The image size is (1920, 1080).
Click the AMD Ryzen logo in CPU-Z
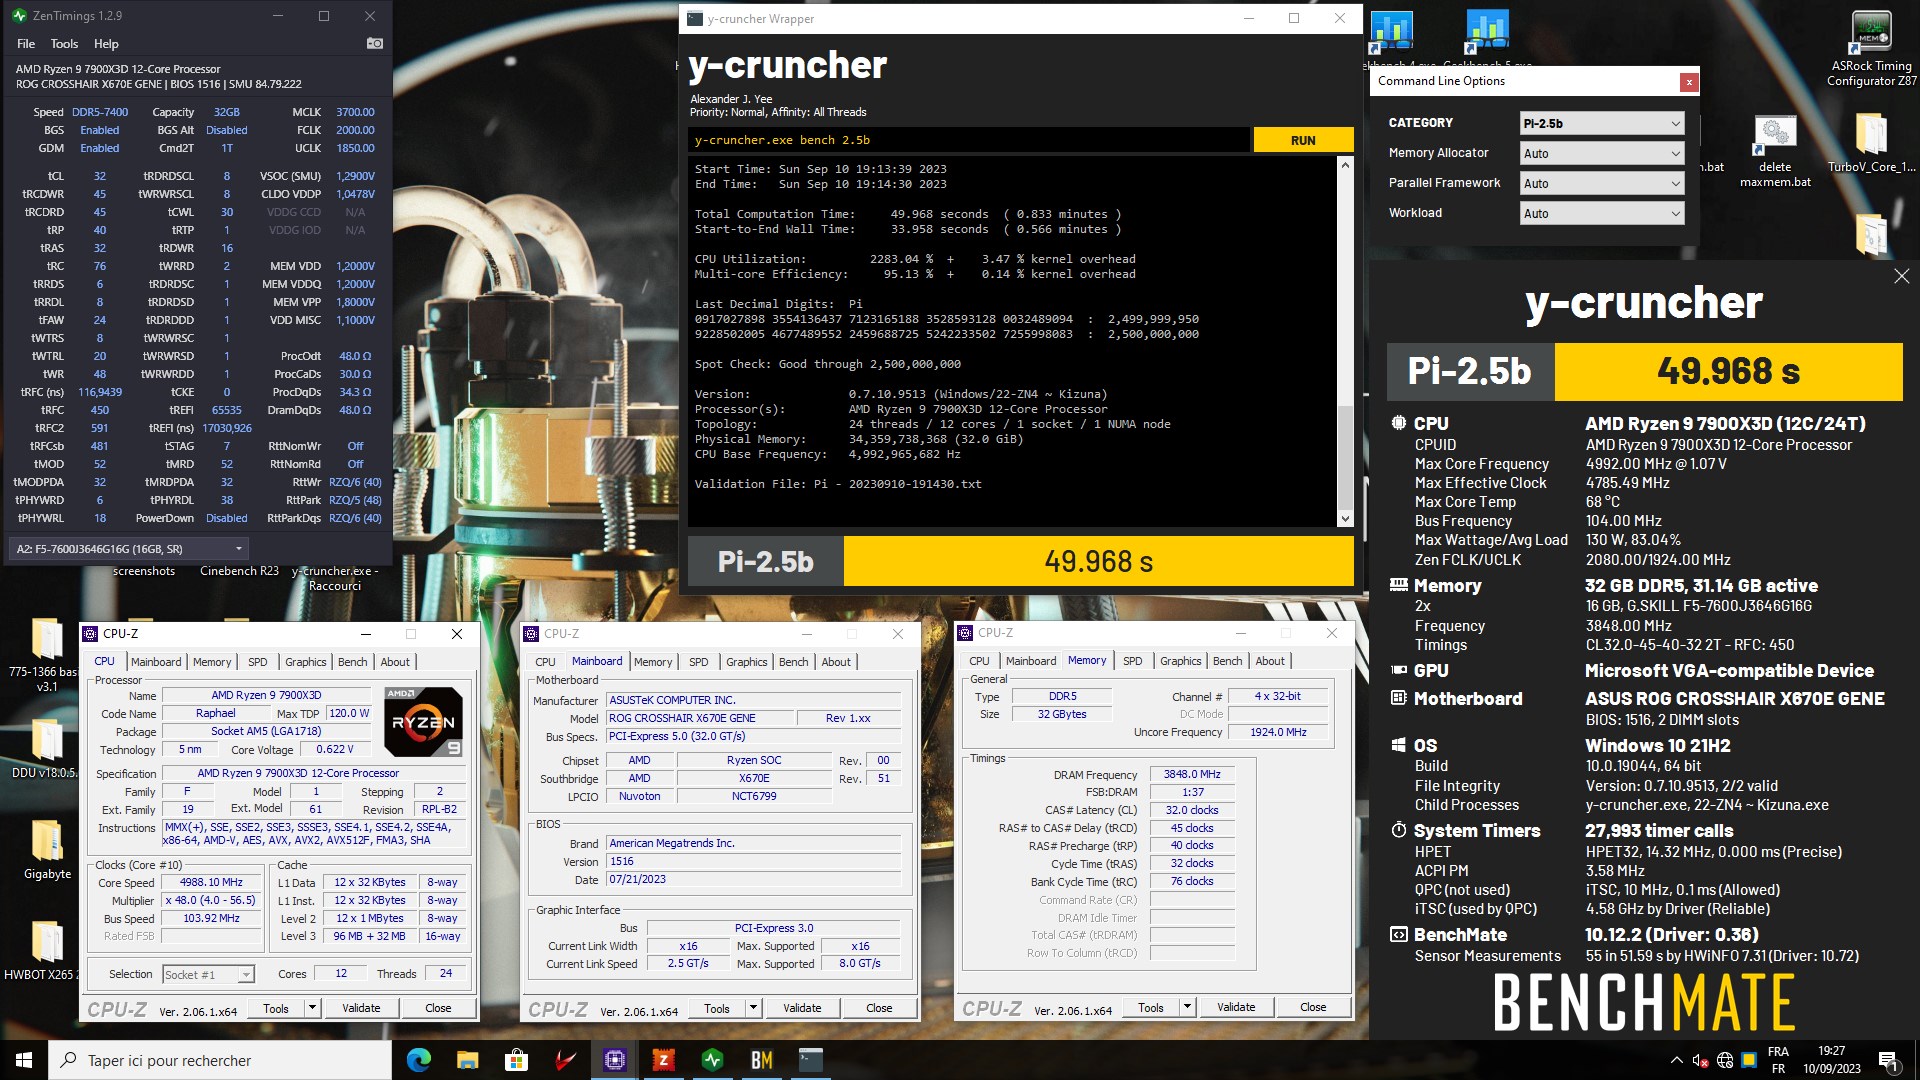(423, 721)
